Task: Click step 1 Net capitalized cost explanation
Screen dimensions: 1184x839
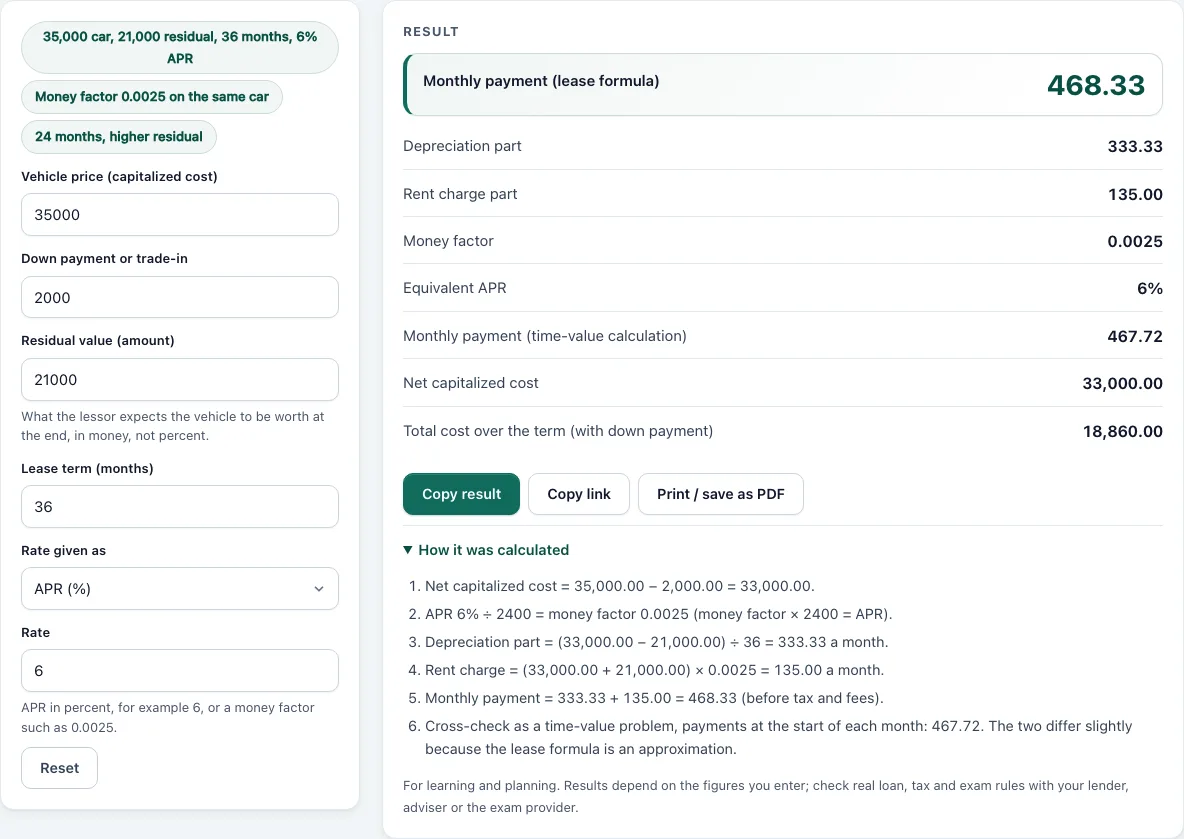Action: point(619,586)
